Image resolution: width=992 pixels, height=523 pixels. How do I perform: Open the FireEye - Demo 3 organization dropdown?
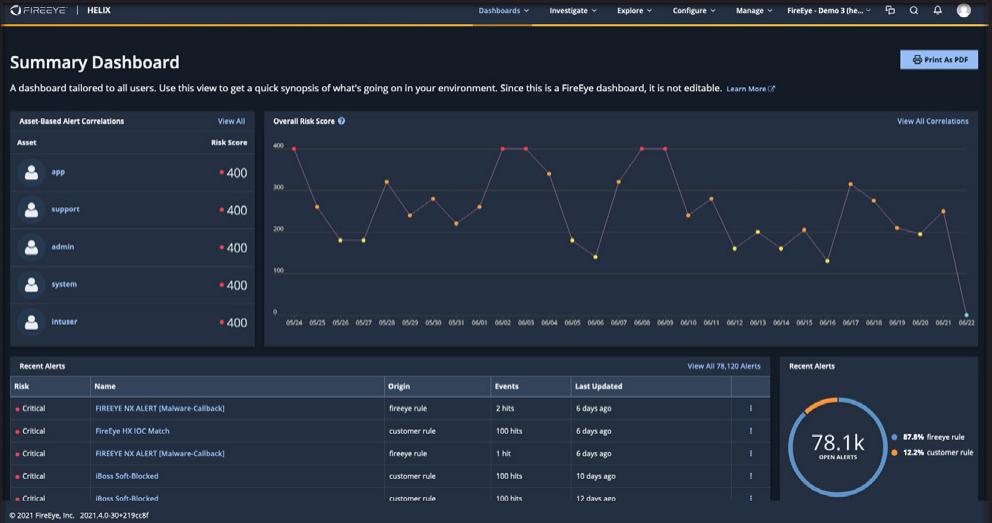coord(829,10)
